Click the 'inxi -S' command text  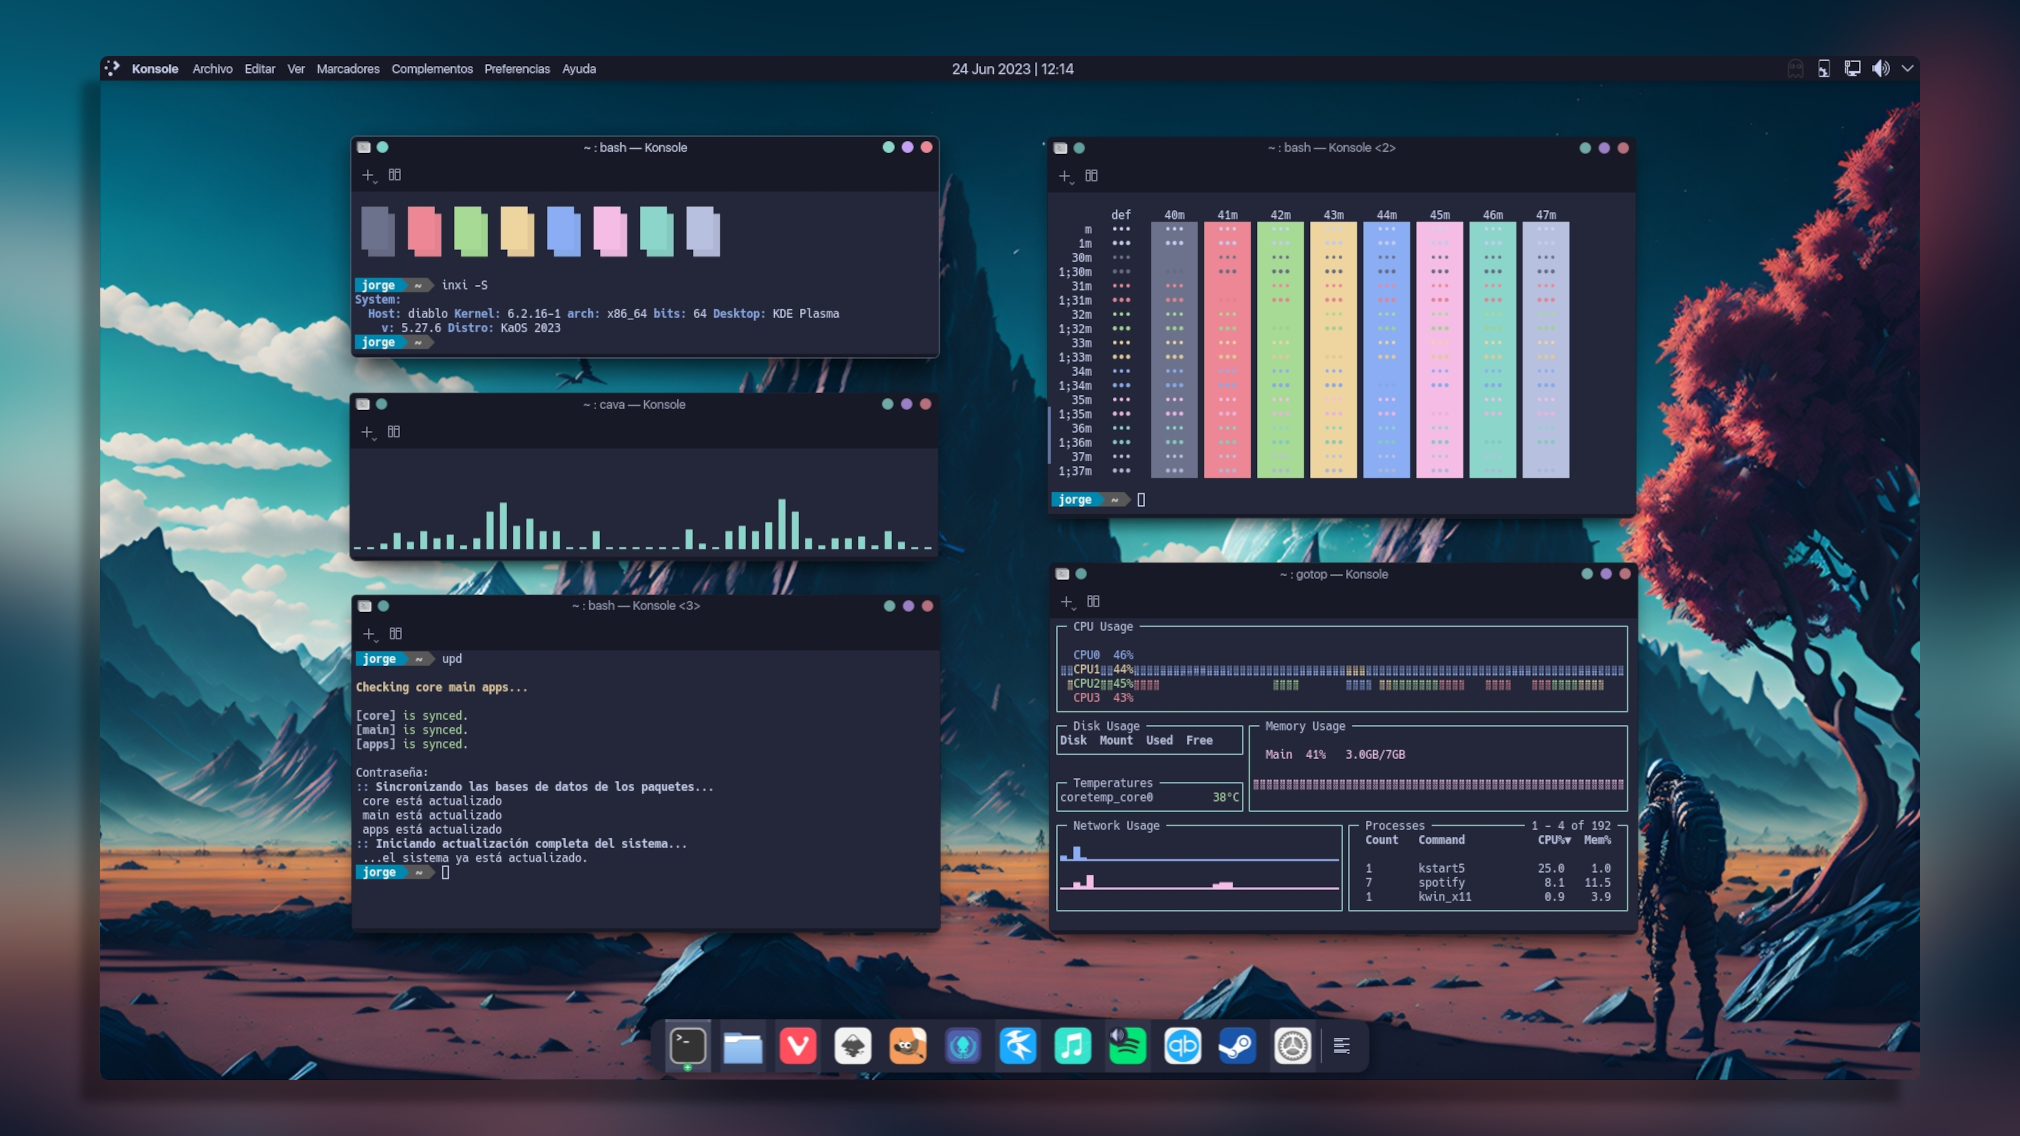[465, 285]
